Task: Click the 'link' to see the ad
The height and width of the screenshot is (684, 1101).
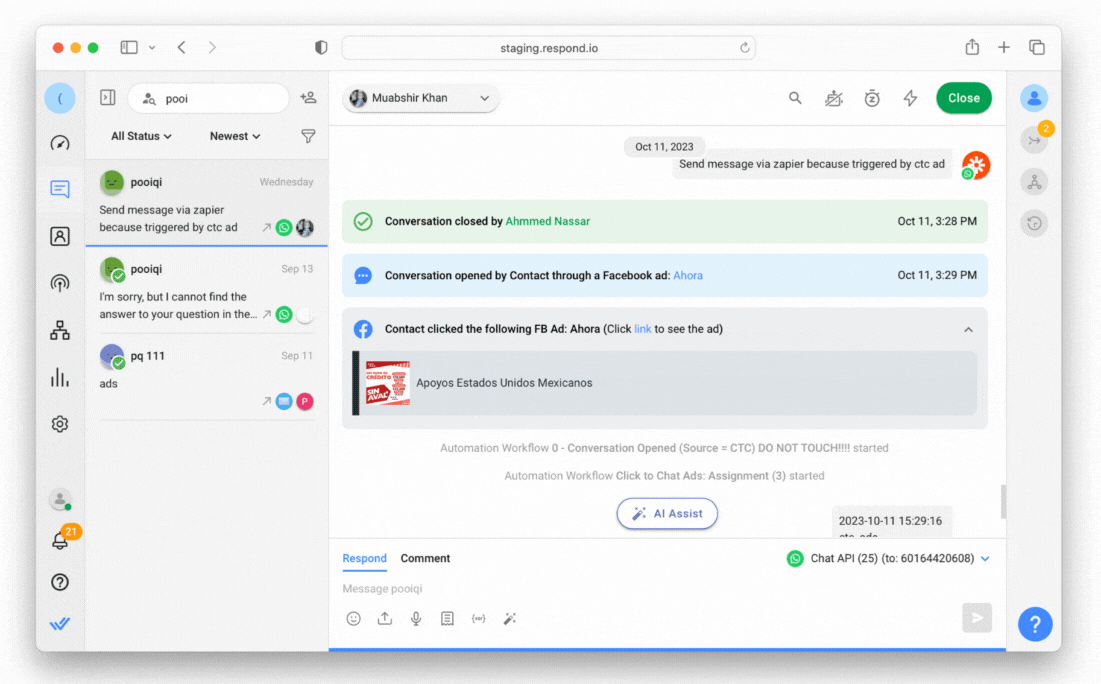Action: [642, 329]
